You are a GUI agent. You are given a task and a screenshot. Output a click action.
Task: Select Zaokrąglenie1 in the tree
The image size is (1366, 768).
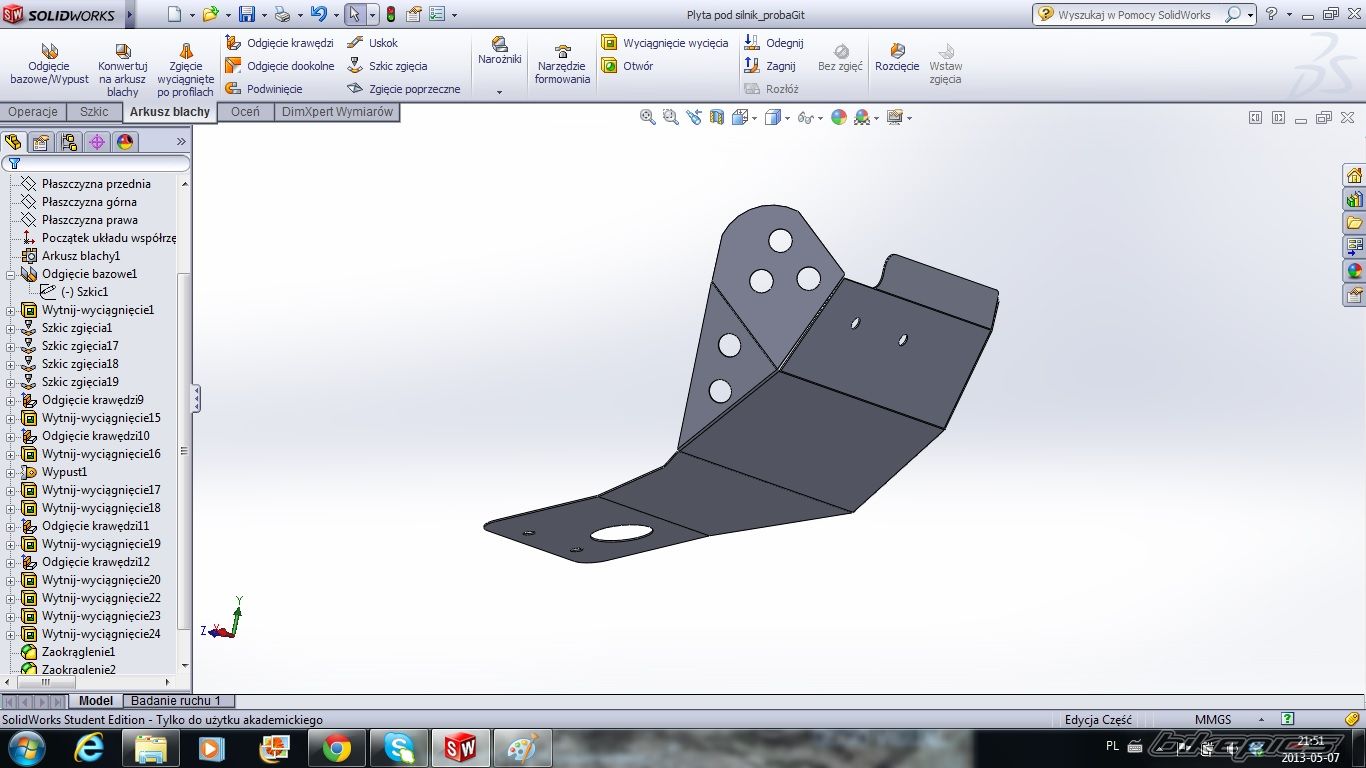point(78,652)
